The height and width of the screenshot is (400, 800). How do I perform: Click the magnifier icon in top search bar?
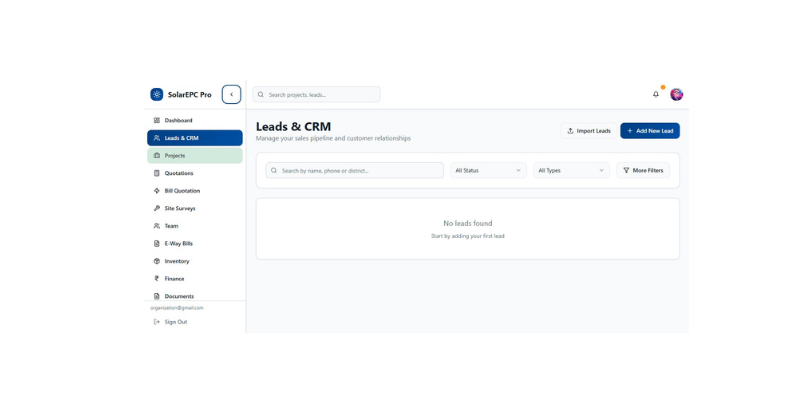coord(261,94)
